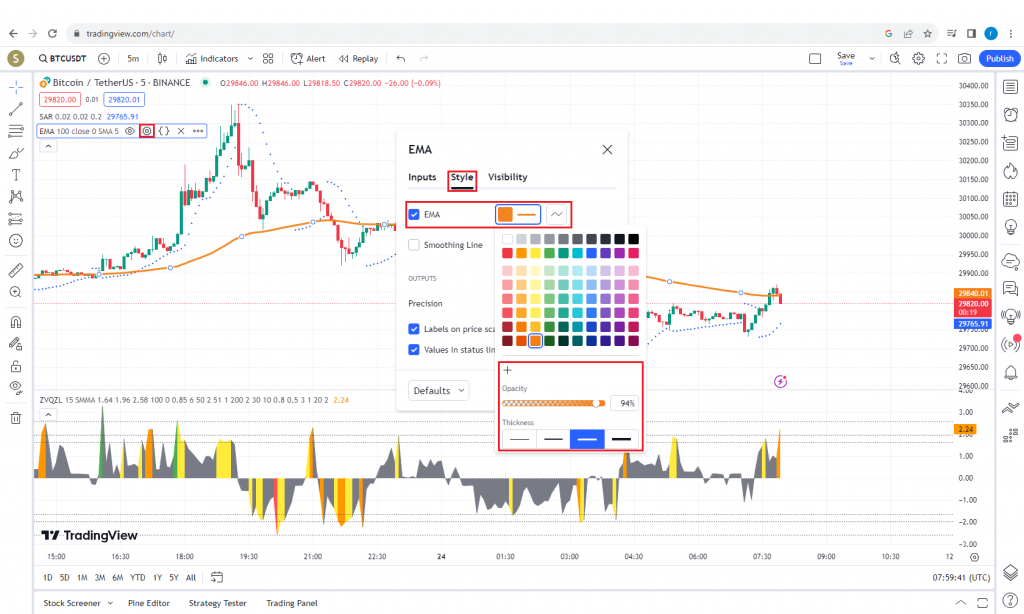Expand the Stock Screener dropdown arrow
This screenshot has height=614, width=1024.
pyautogui.click(x=110, y=604)
